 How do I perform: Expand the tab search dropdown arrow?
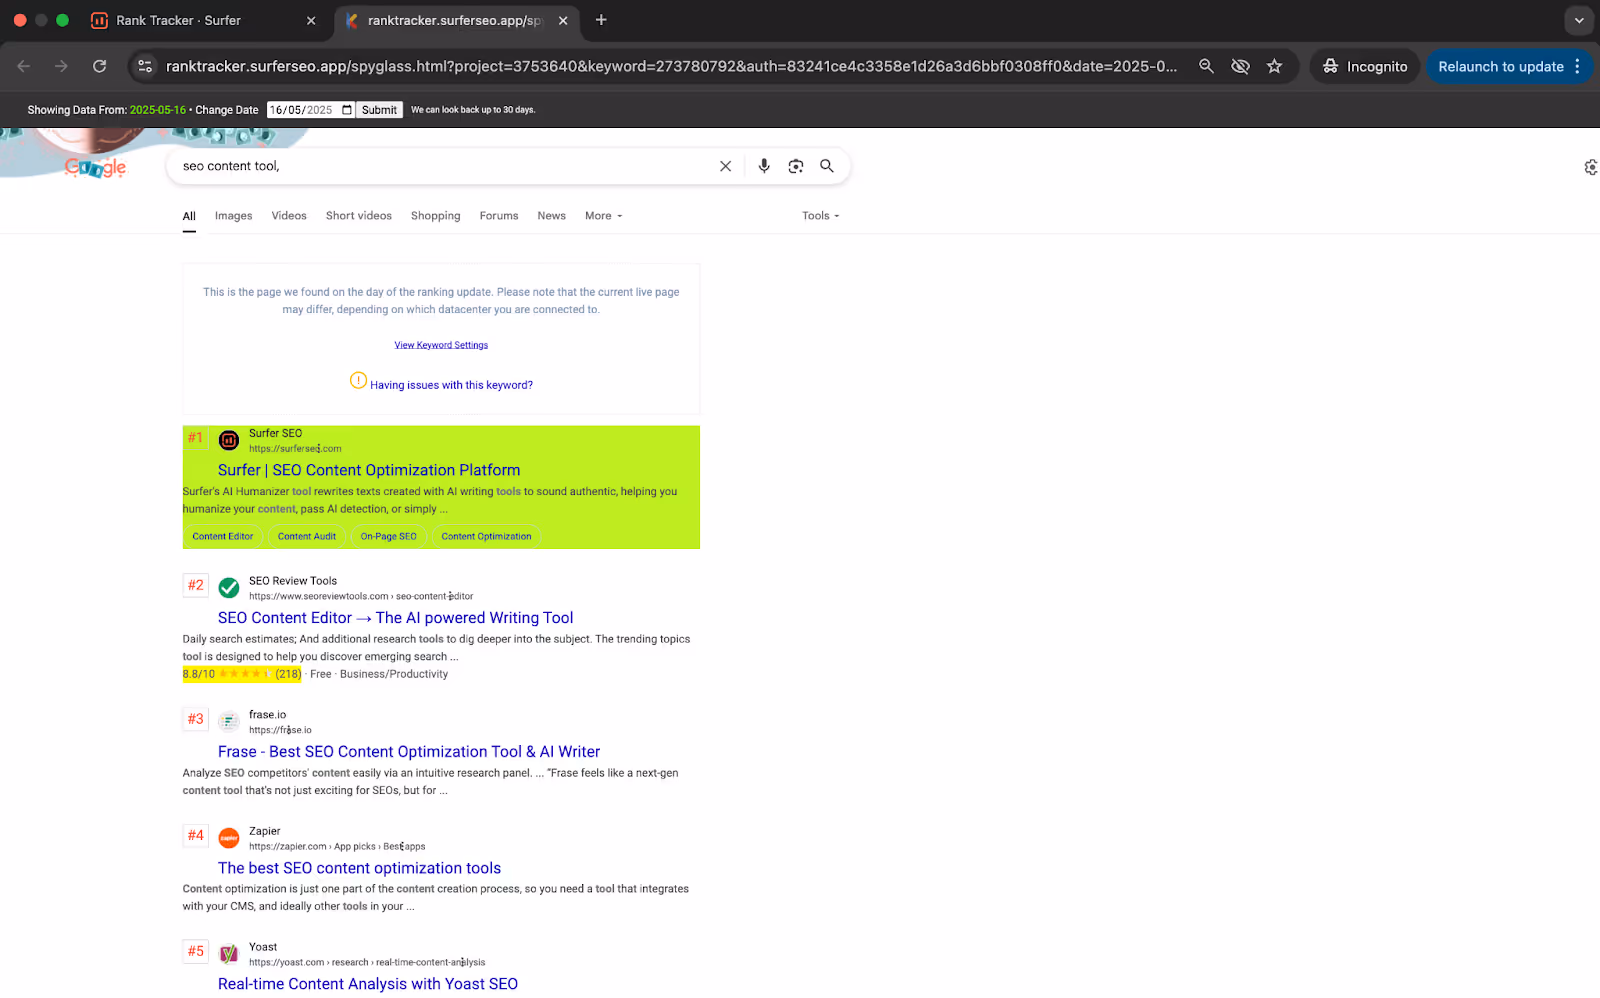point(1579,20)
